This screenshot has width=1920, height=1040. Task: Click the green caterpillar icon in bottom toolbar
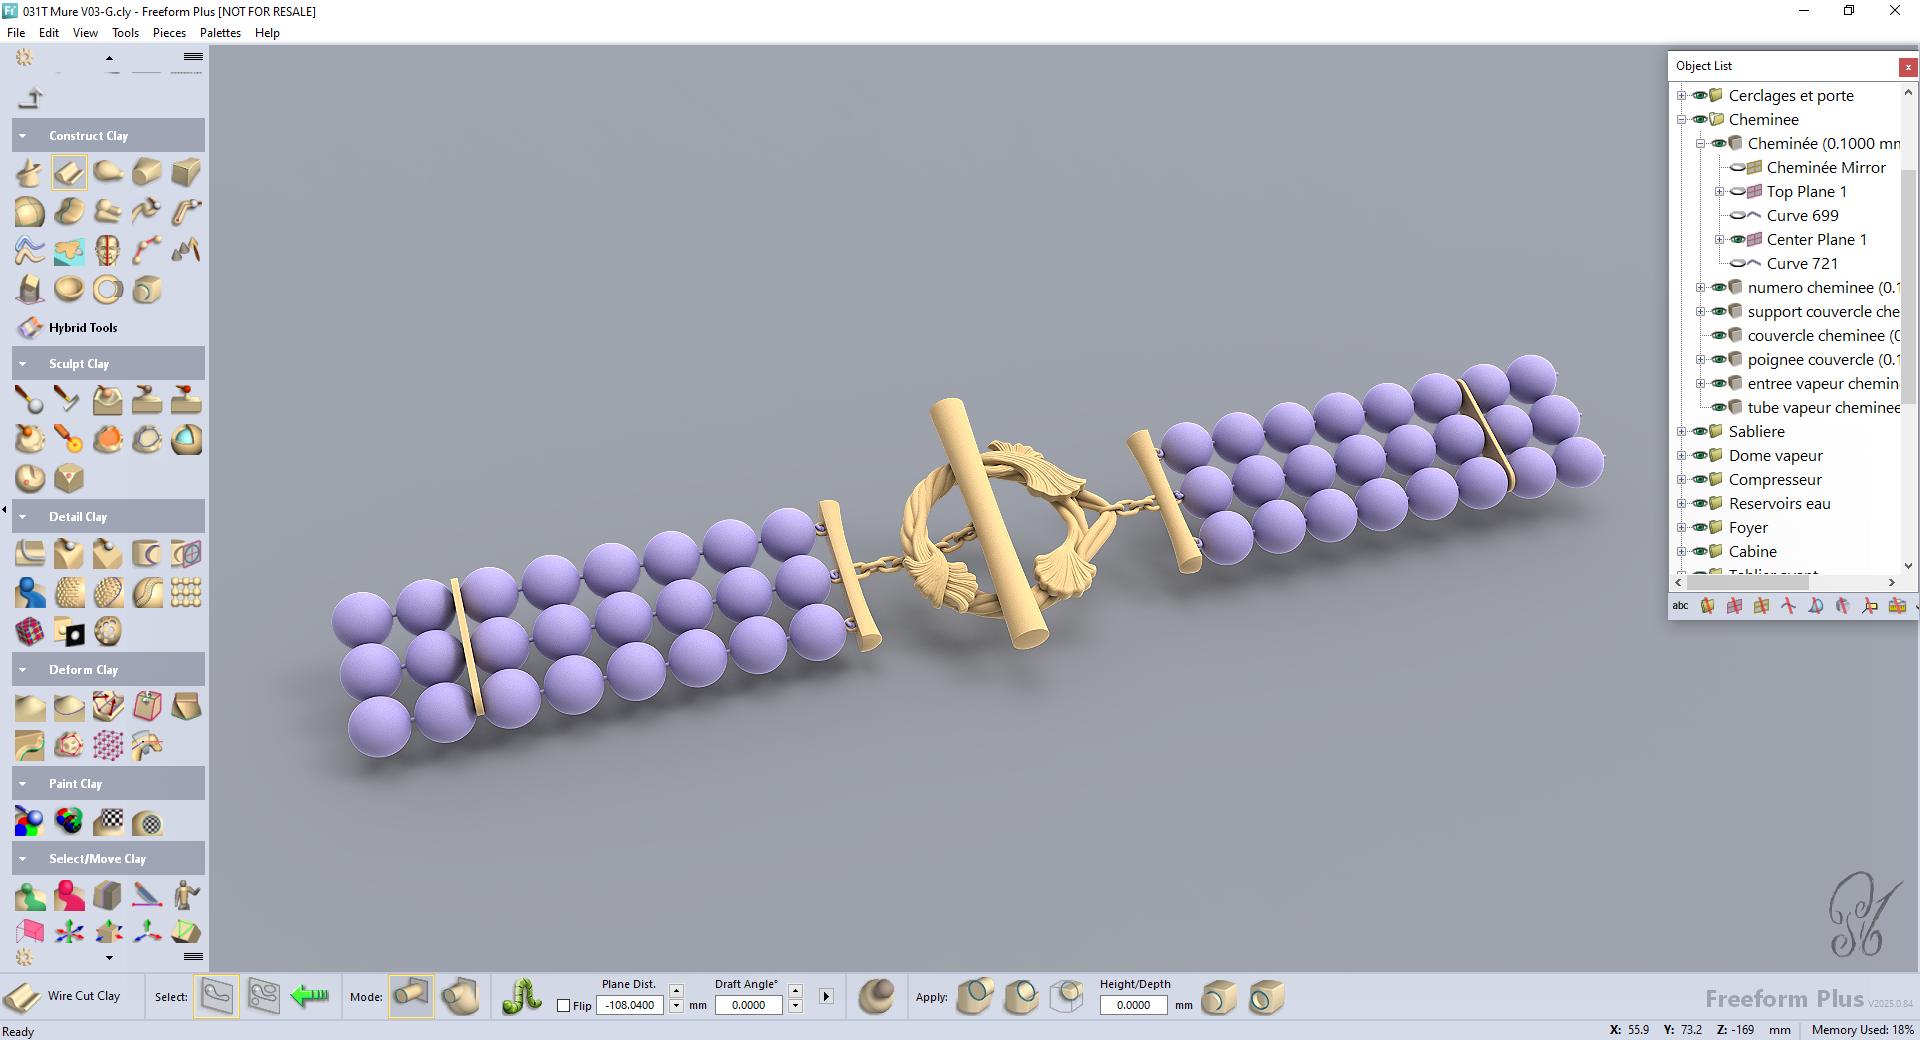(x=521, y=996)
